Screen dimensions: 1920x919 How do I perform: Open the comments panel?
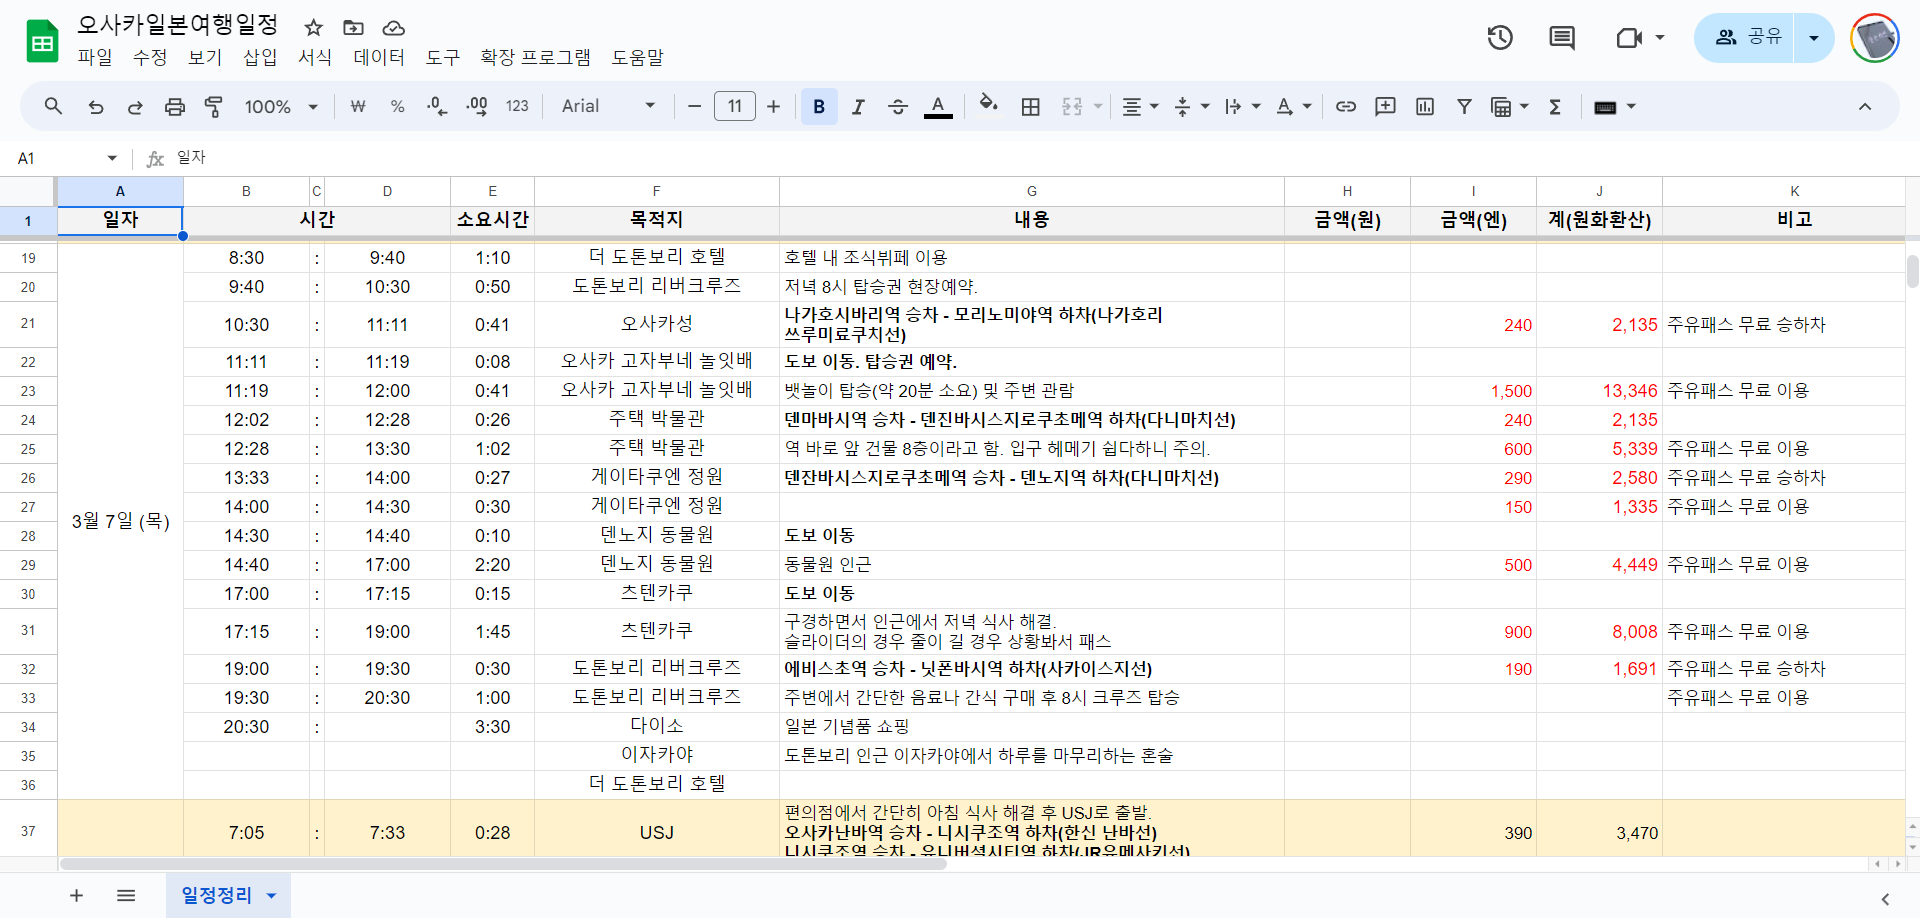(1562, 38)
